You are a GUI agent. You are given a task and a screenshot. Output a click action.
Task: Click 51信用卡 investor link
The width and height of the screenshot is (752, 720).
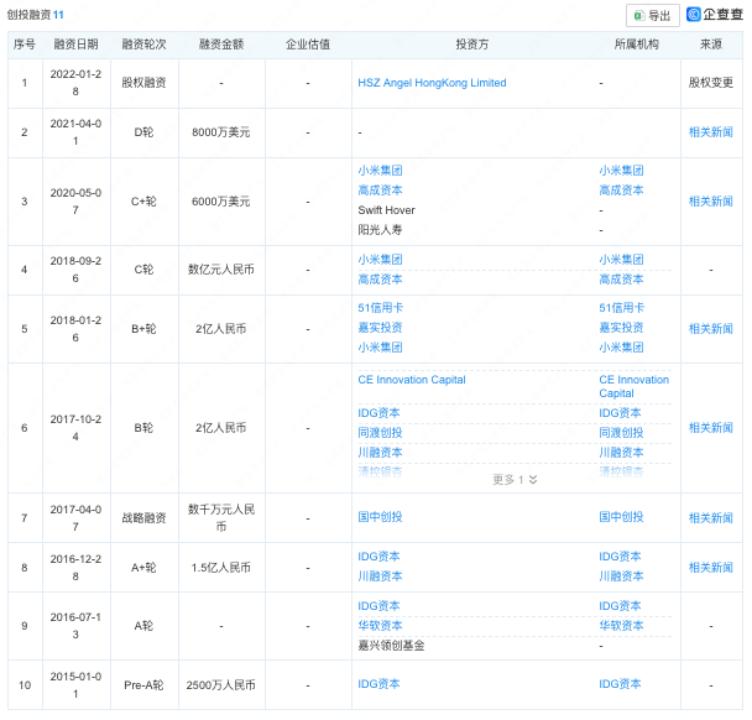click(380, 308)
